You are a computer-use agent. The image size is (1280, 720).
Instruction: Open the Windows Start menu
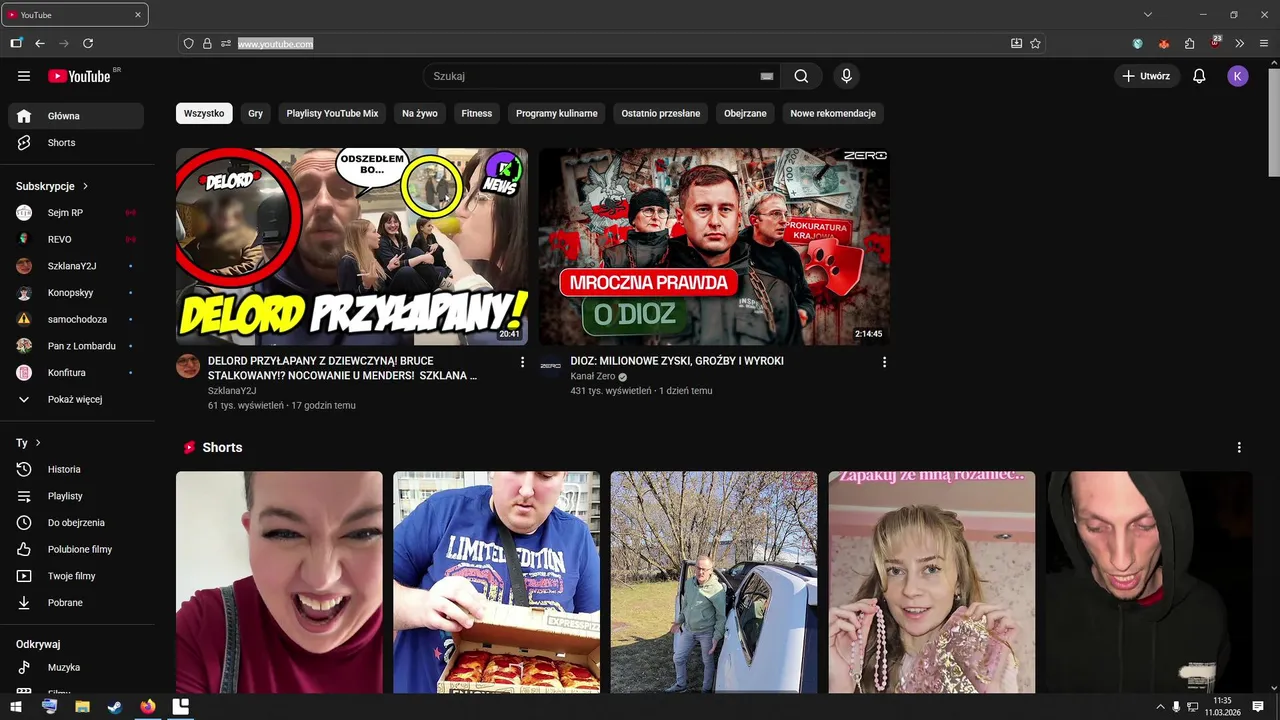coord(16,707)
